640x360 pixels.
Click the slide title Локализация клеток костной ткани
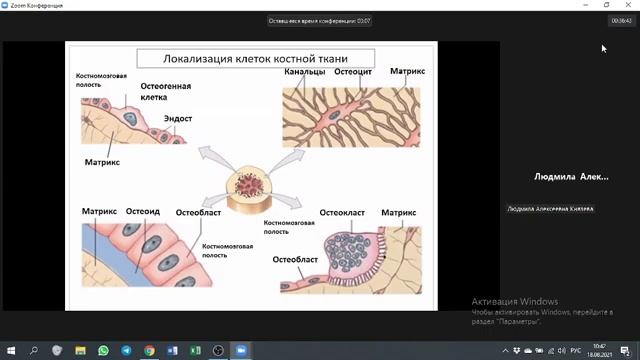coord(256,59)
